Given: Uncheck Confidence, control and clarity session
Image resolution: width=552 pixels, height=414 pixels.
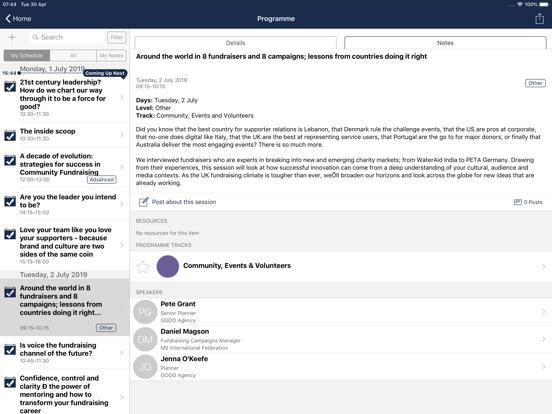Looking at the screenshot, I should click(10, 382).
